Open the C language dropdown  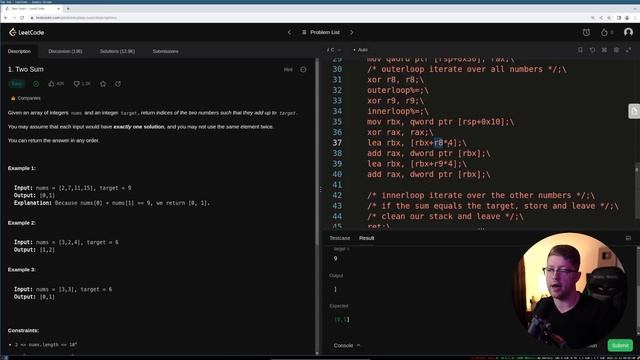[333, 50]
